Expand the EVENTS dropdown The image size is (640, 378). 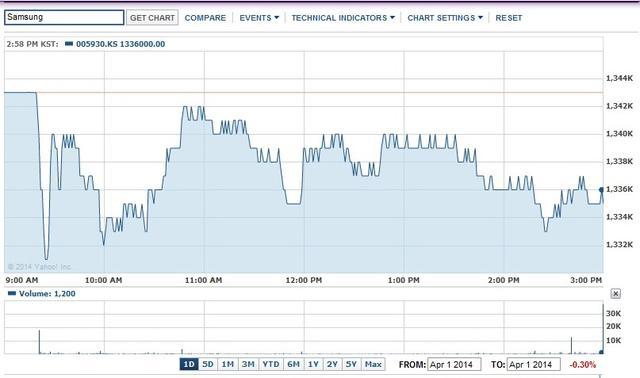coord(259,18)
